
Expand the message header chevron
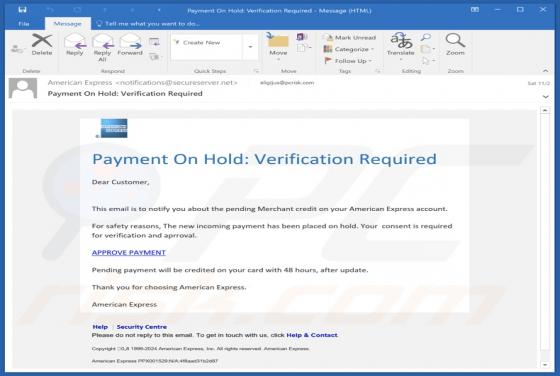(x=545, y=96)
